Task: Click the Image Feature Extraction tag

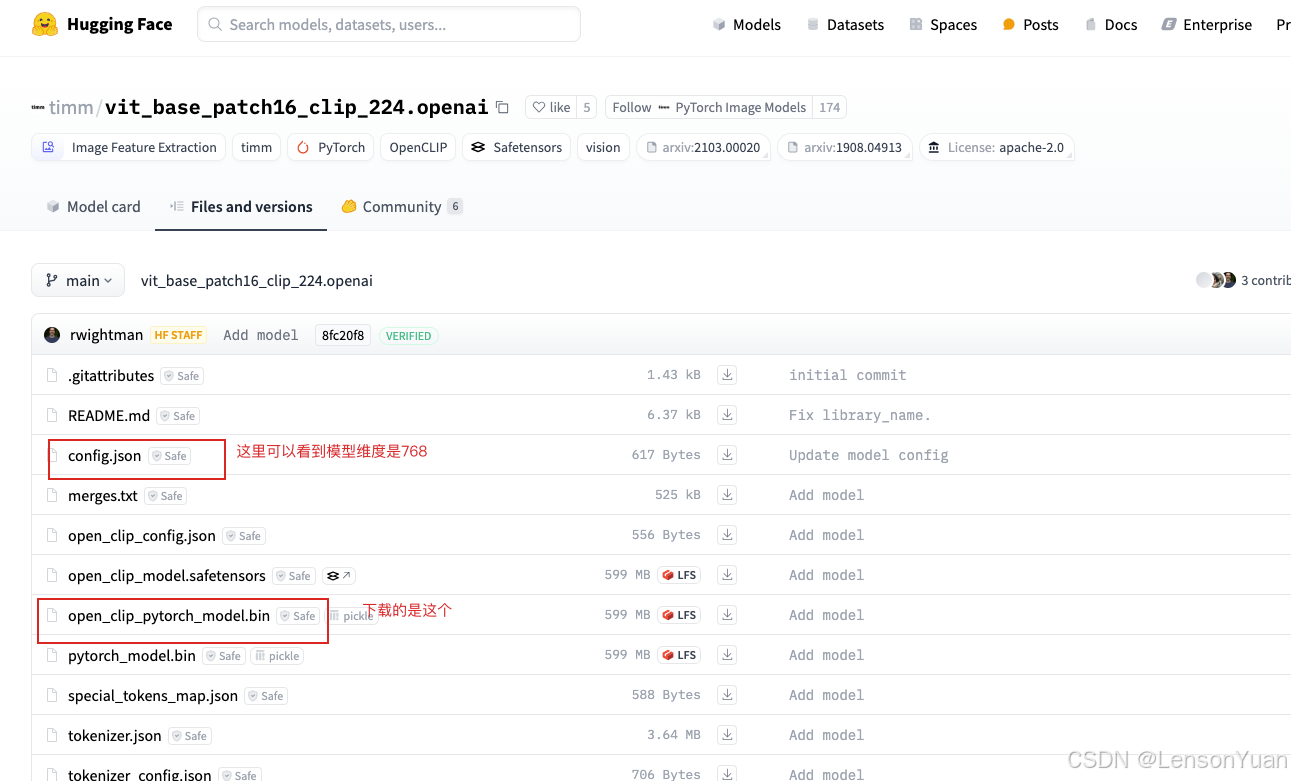Action: (x=129, y=147)
